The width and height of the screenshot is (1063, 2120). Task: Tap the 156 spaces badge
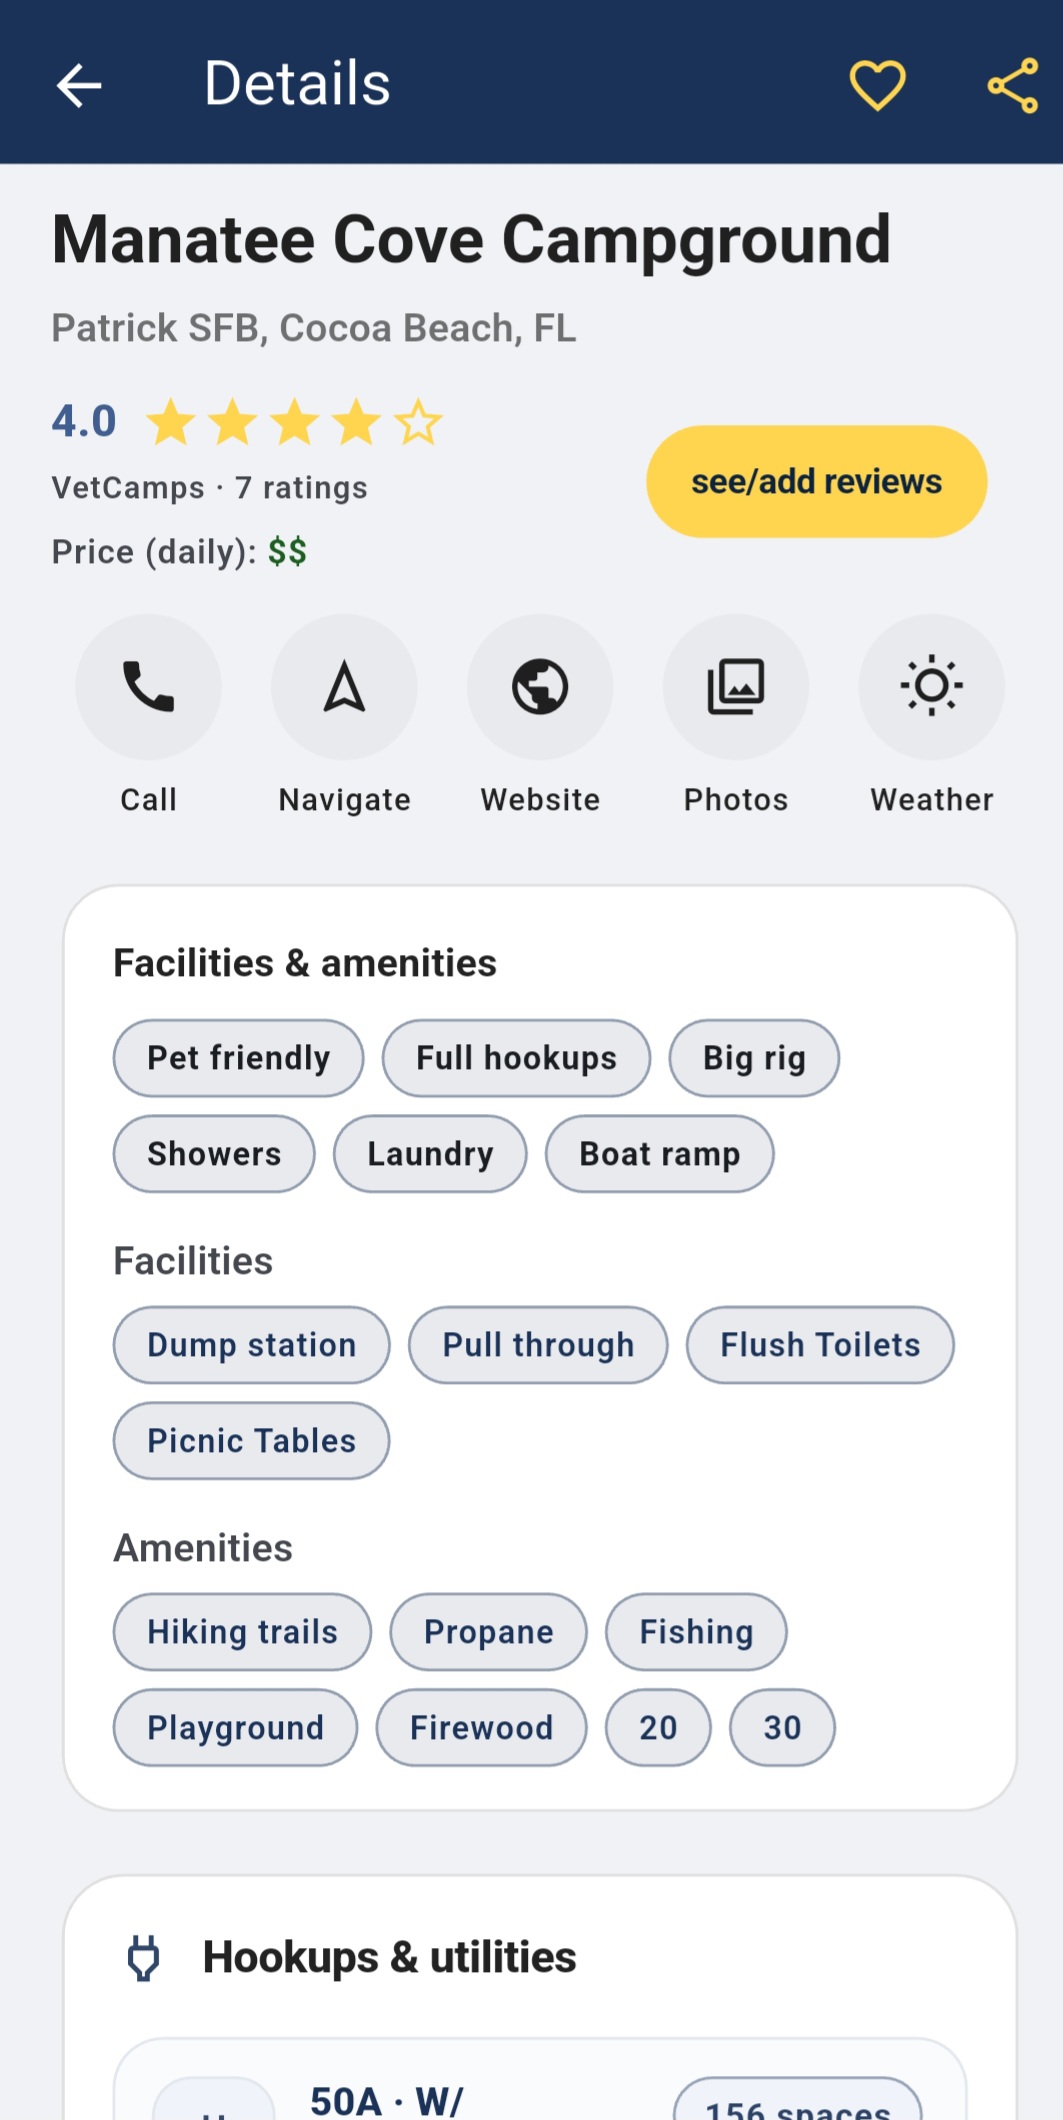tap(797, 2105)
